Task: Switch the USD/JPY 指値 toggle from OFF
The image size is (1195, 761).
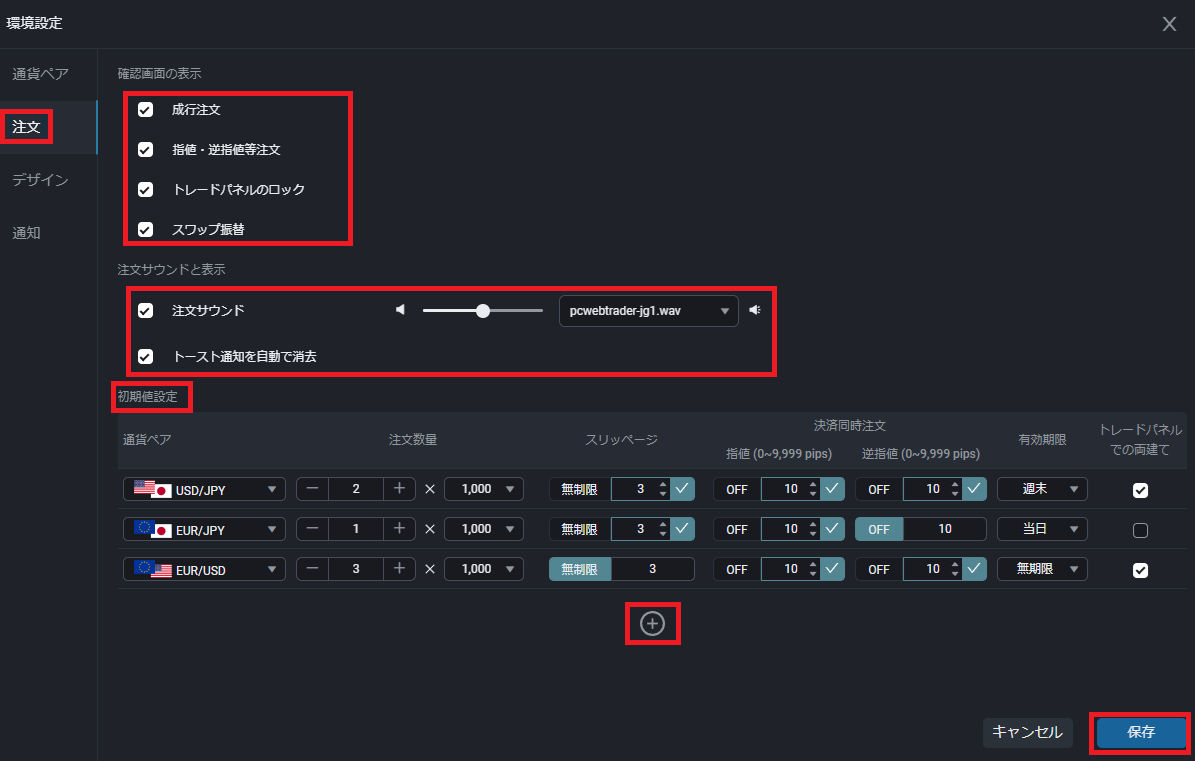Action: pos(736,489)
